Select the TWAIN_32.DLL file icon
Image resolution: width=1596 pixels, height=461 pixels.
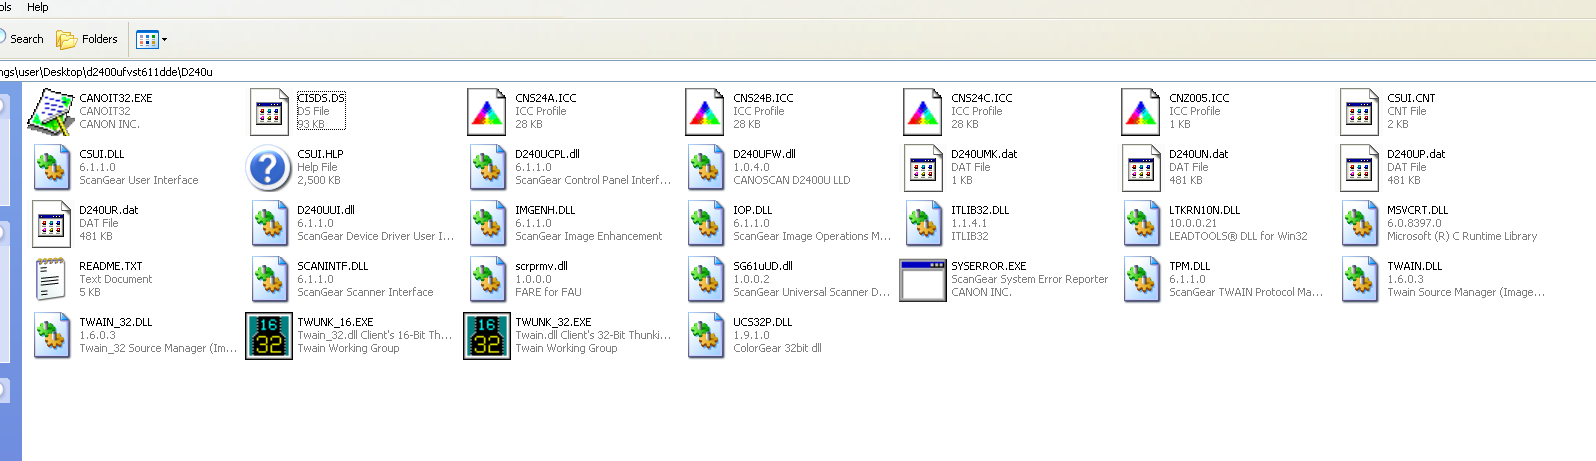[x=51, y=336]
